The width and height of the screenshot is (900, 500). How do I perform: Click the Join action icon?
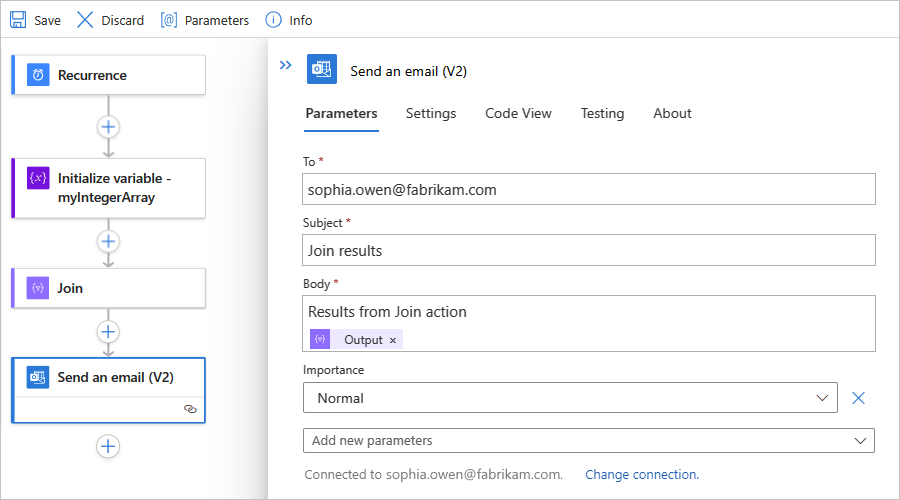pyautogui.click(x=38, y=288)
